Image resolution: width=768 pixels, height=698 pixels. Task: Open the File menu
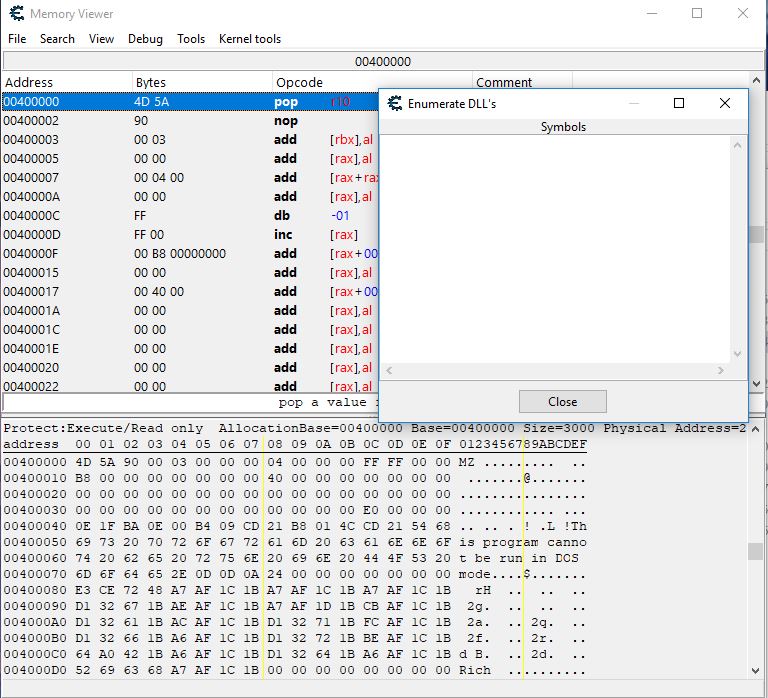tap(17, 39)
